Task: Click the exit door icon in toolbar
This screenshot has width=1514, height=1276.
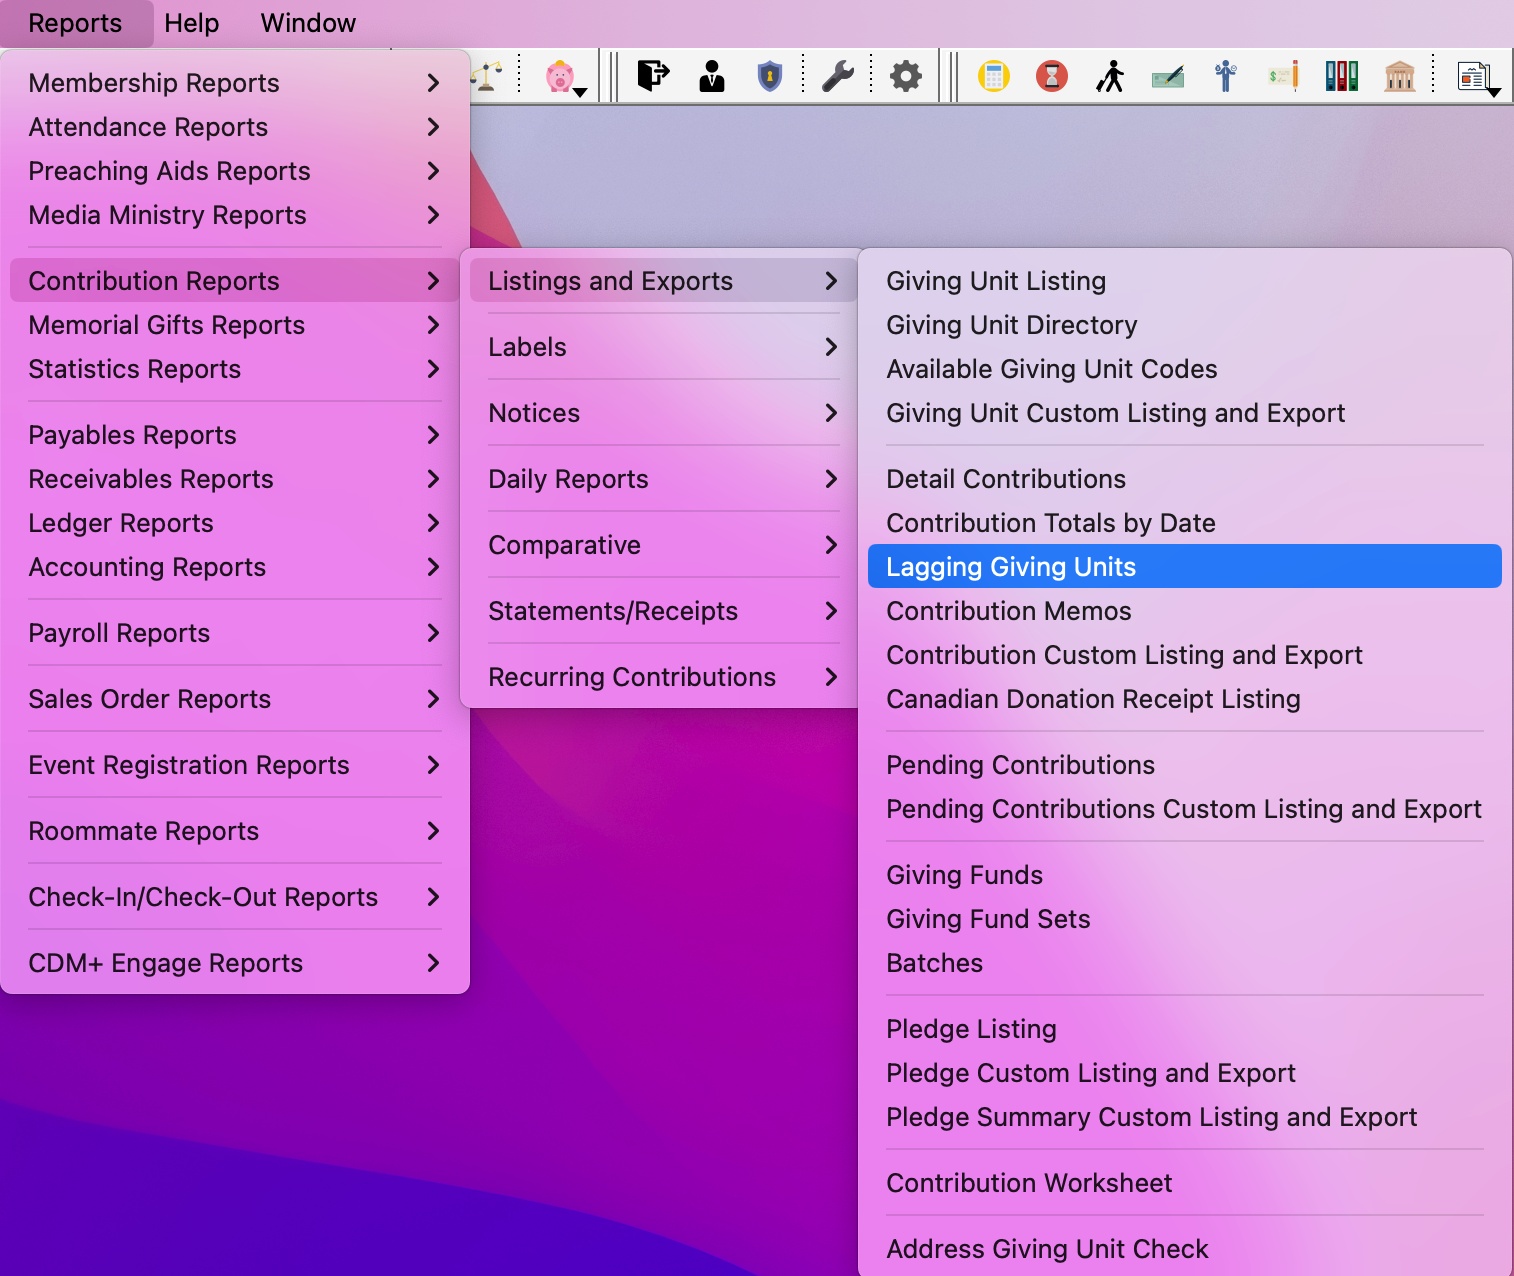Action: click(653, 76)
